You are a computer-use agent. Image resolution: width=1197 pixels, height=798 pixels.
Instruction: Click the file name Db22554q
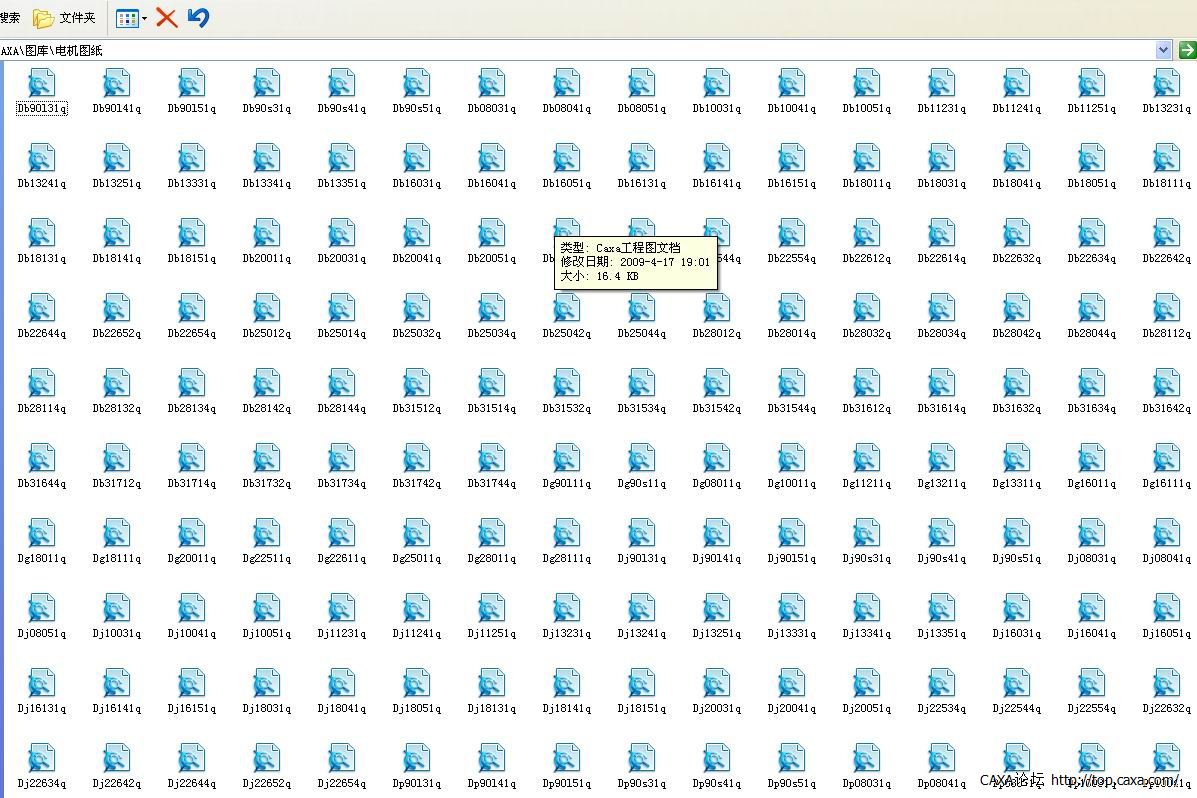coord(792,258)
